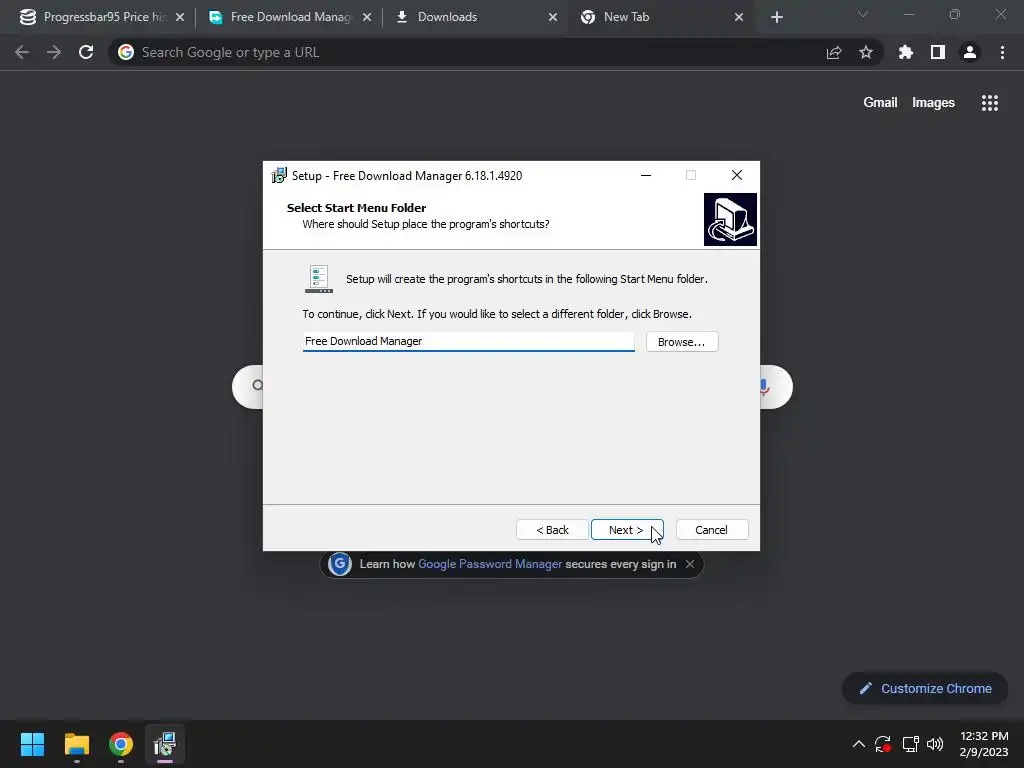This screenshot has height=768, width=1024.
Task: Close the Progressbar95 tab
Action: click(180, 17)
